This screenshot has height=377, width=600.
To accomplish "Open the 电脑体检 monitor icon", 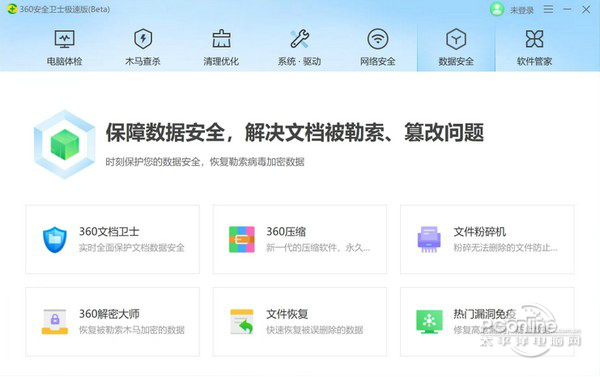I will (64, 39).
